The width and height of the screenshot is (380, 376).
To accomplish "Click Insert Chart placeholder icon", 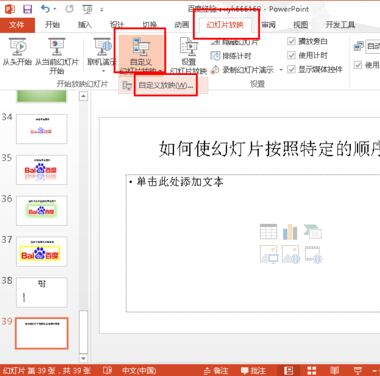I will (290, 232).
